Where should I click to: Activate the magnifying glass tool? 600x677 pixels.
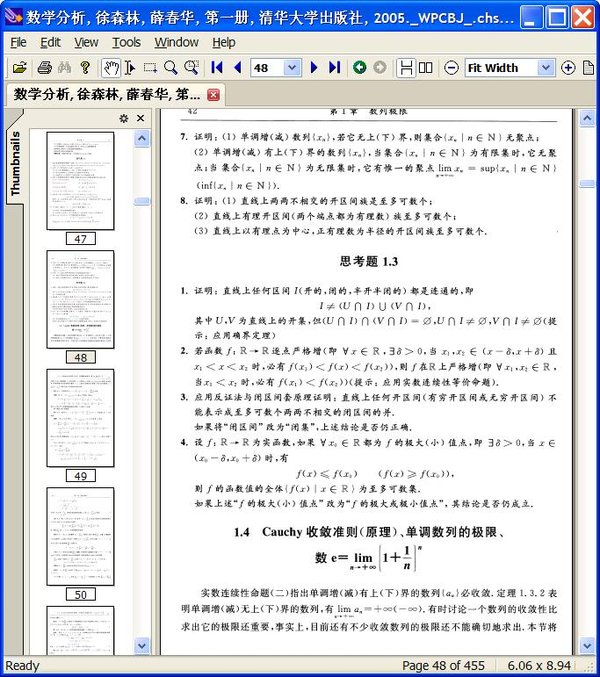171,68
